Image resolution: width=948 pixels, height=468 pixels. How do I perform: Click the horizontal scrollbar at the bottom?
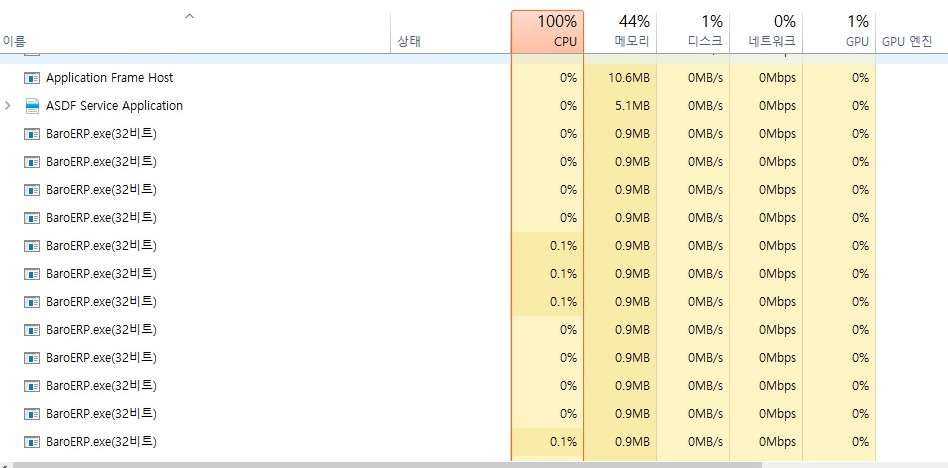point(387,464)
